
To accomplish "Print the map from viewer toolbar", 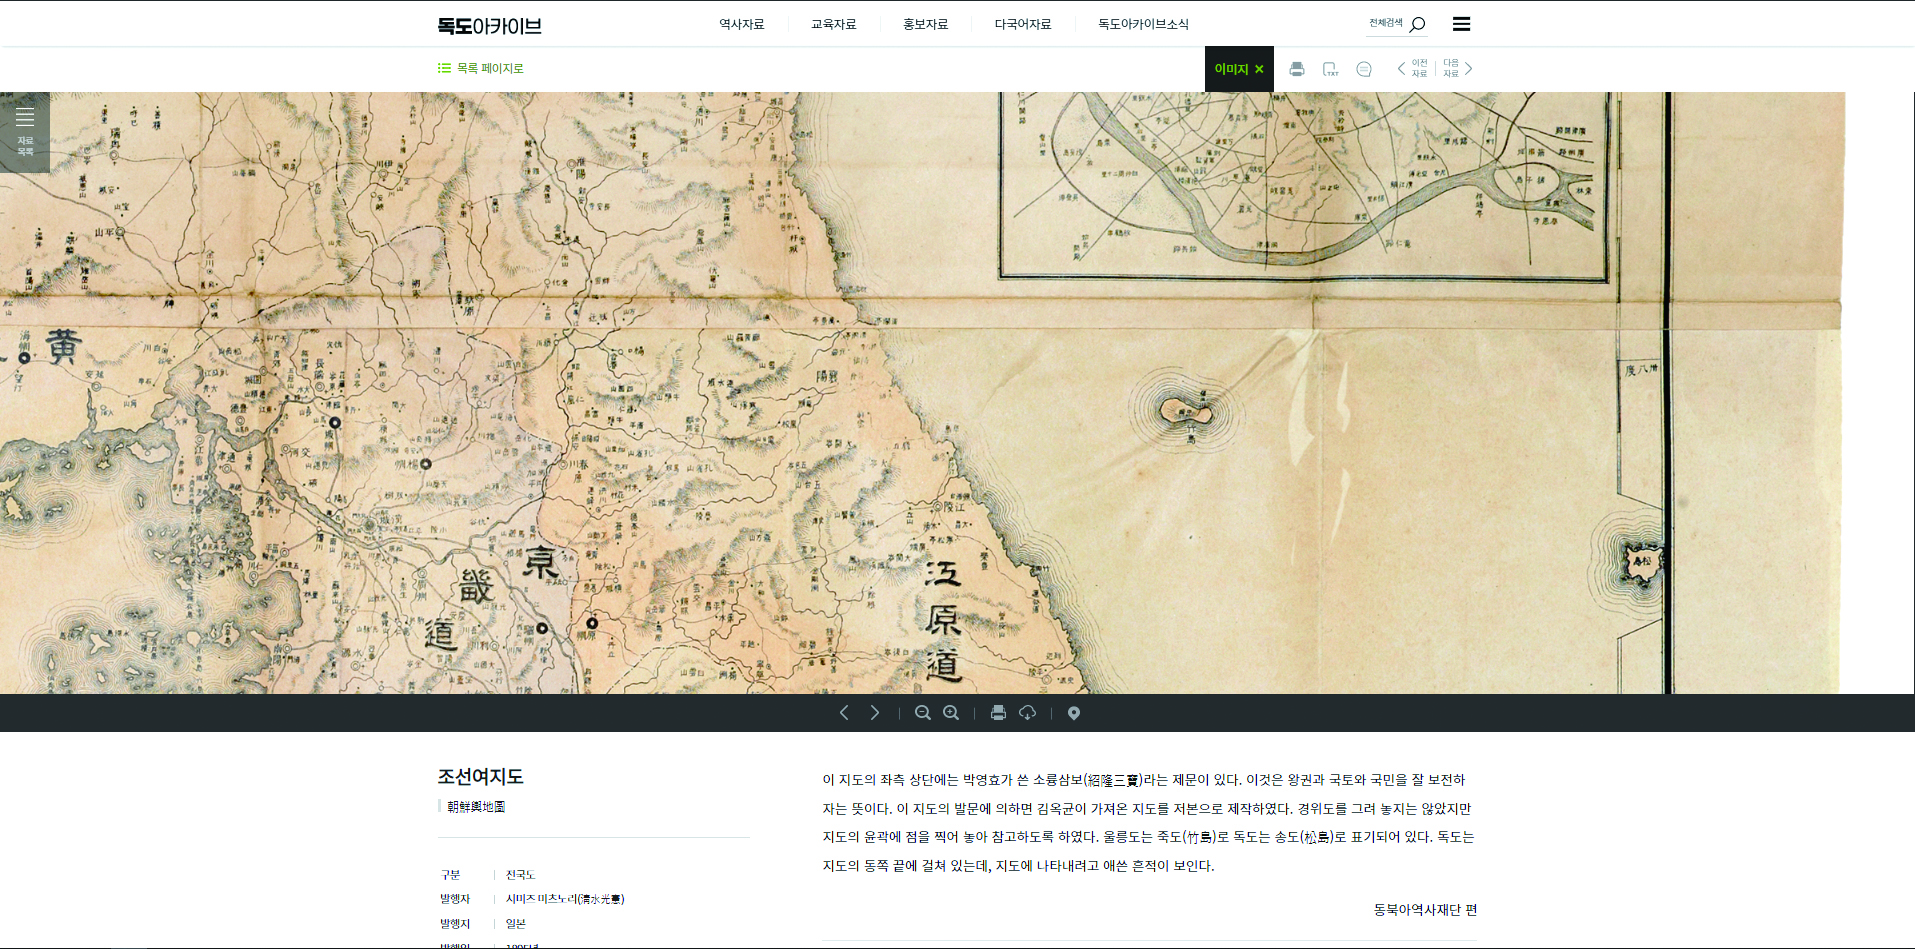I will coord(998,713).
